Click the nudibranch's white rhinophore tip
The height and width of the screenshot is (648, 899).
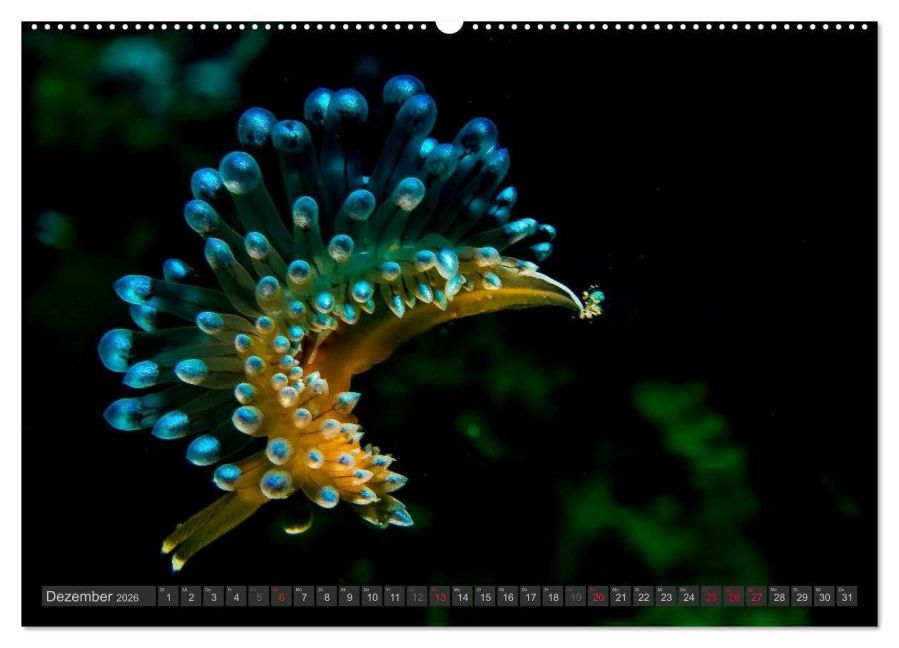pos(592,302)
